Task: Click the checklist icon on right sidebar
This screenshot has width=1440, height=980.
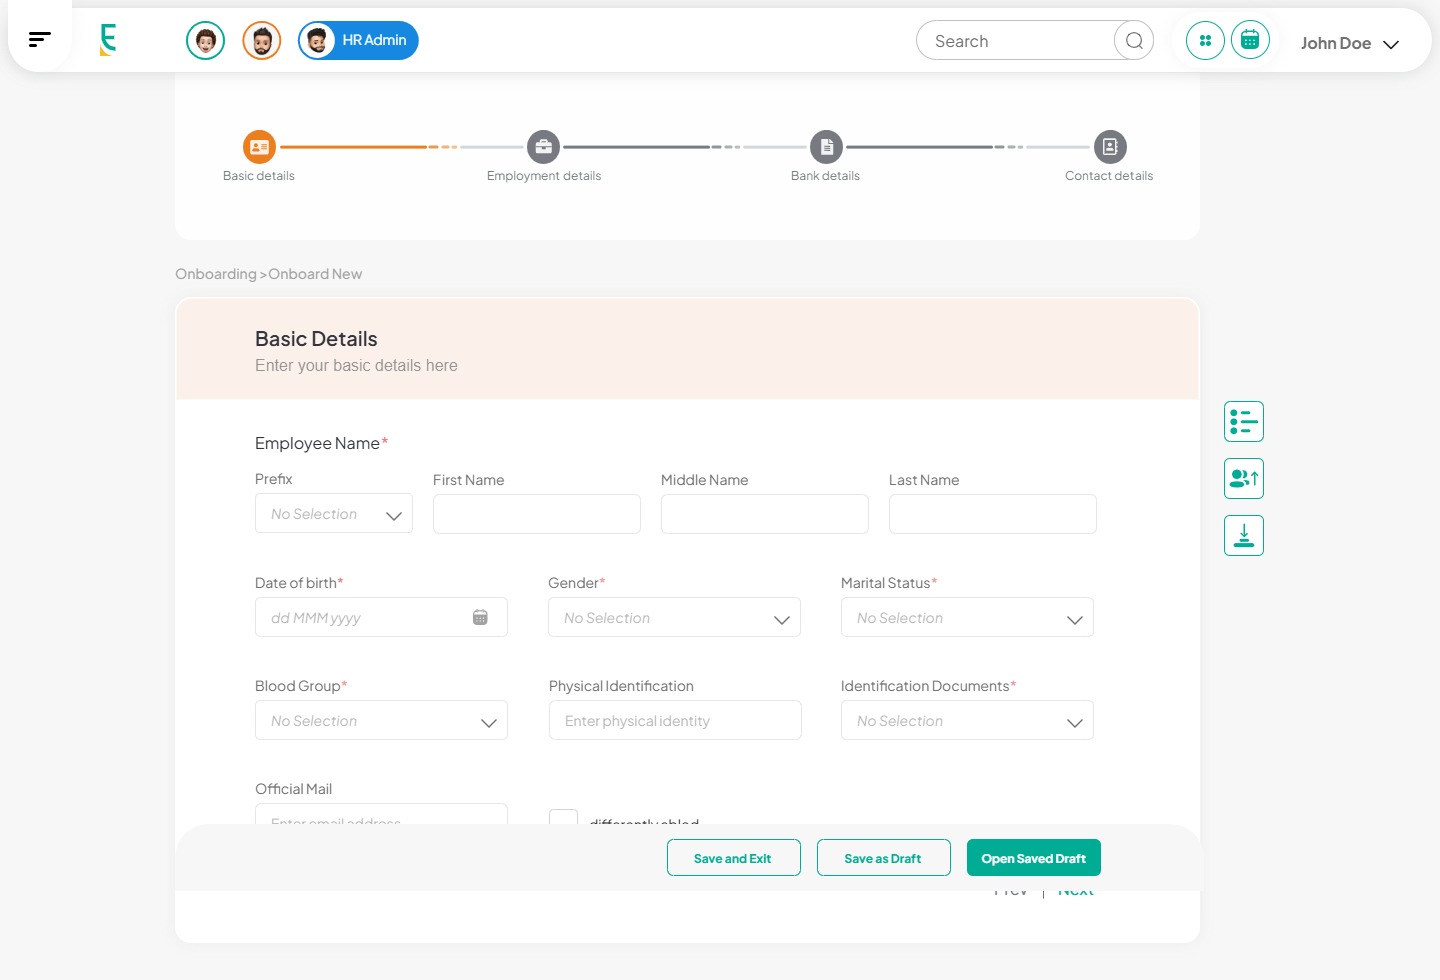Action: [1243, 422]
